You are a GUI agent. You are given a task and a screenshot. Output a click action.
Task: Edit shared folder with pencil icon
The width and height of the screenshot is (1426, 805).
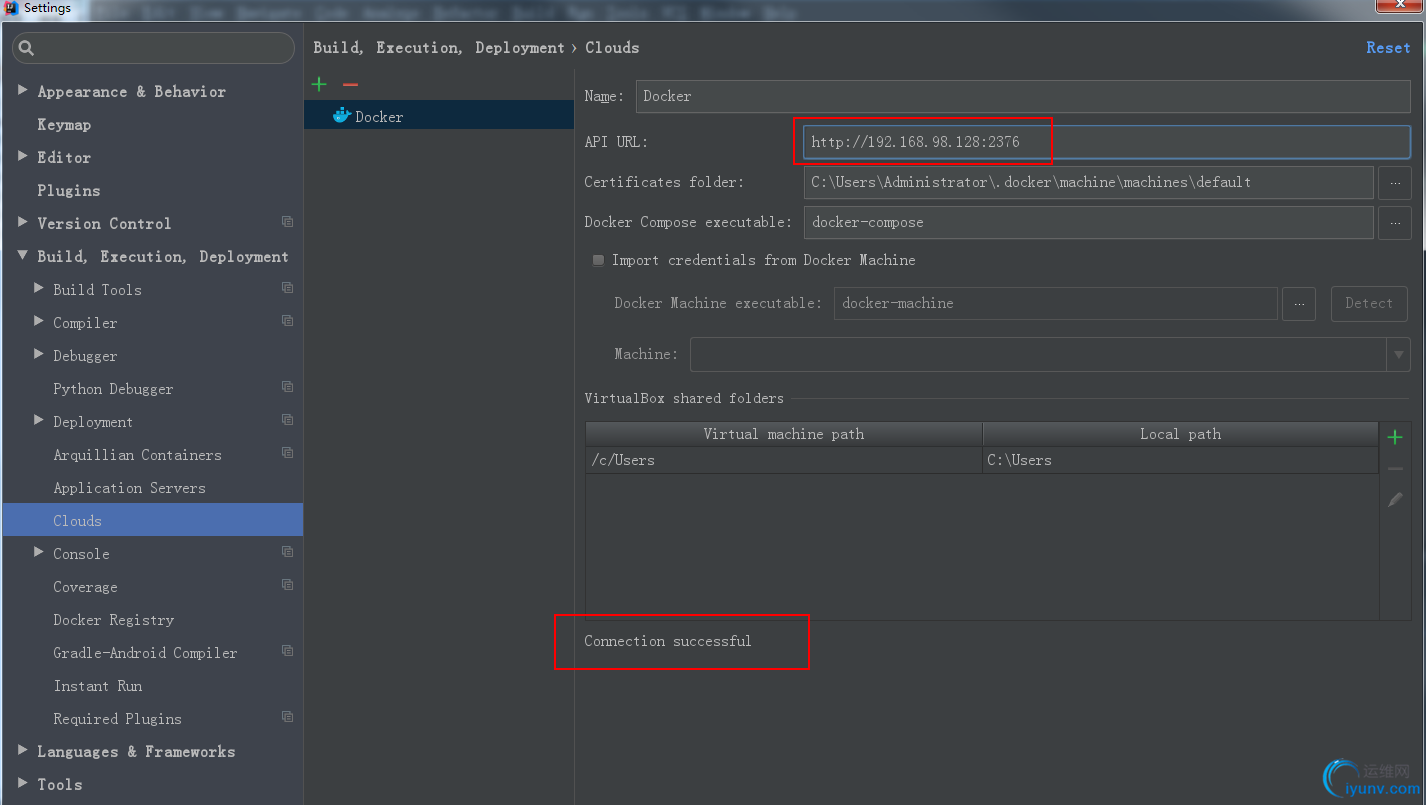tap(1395, 499)
